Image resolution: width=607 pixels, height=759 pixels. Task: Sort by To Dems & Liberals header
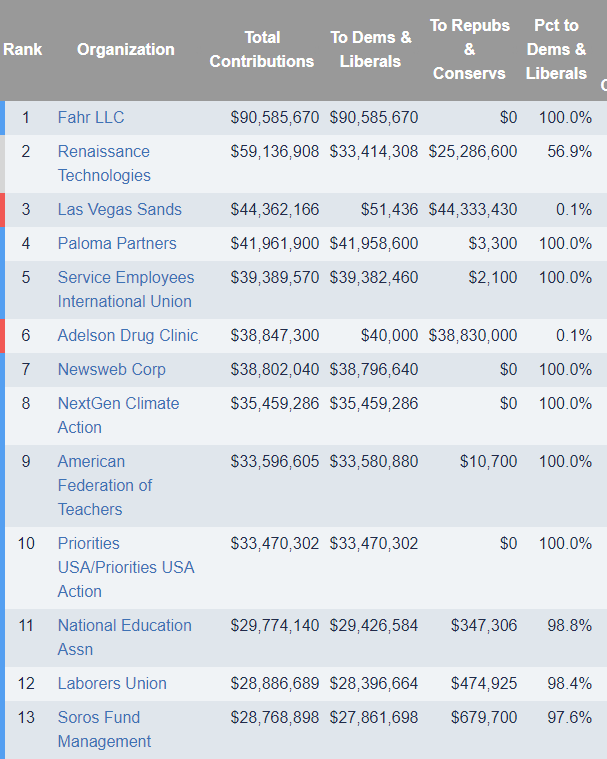[x=370, y=49]
